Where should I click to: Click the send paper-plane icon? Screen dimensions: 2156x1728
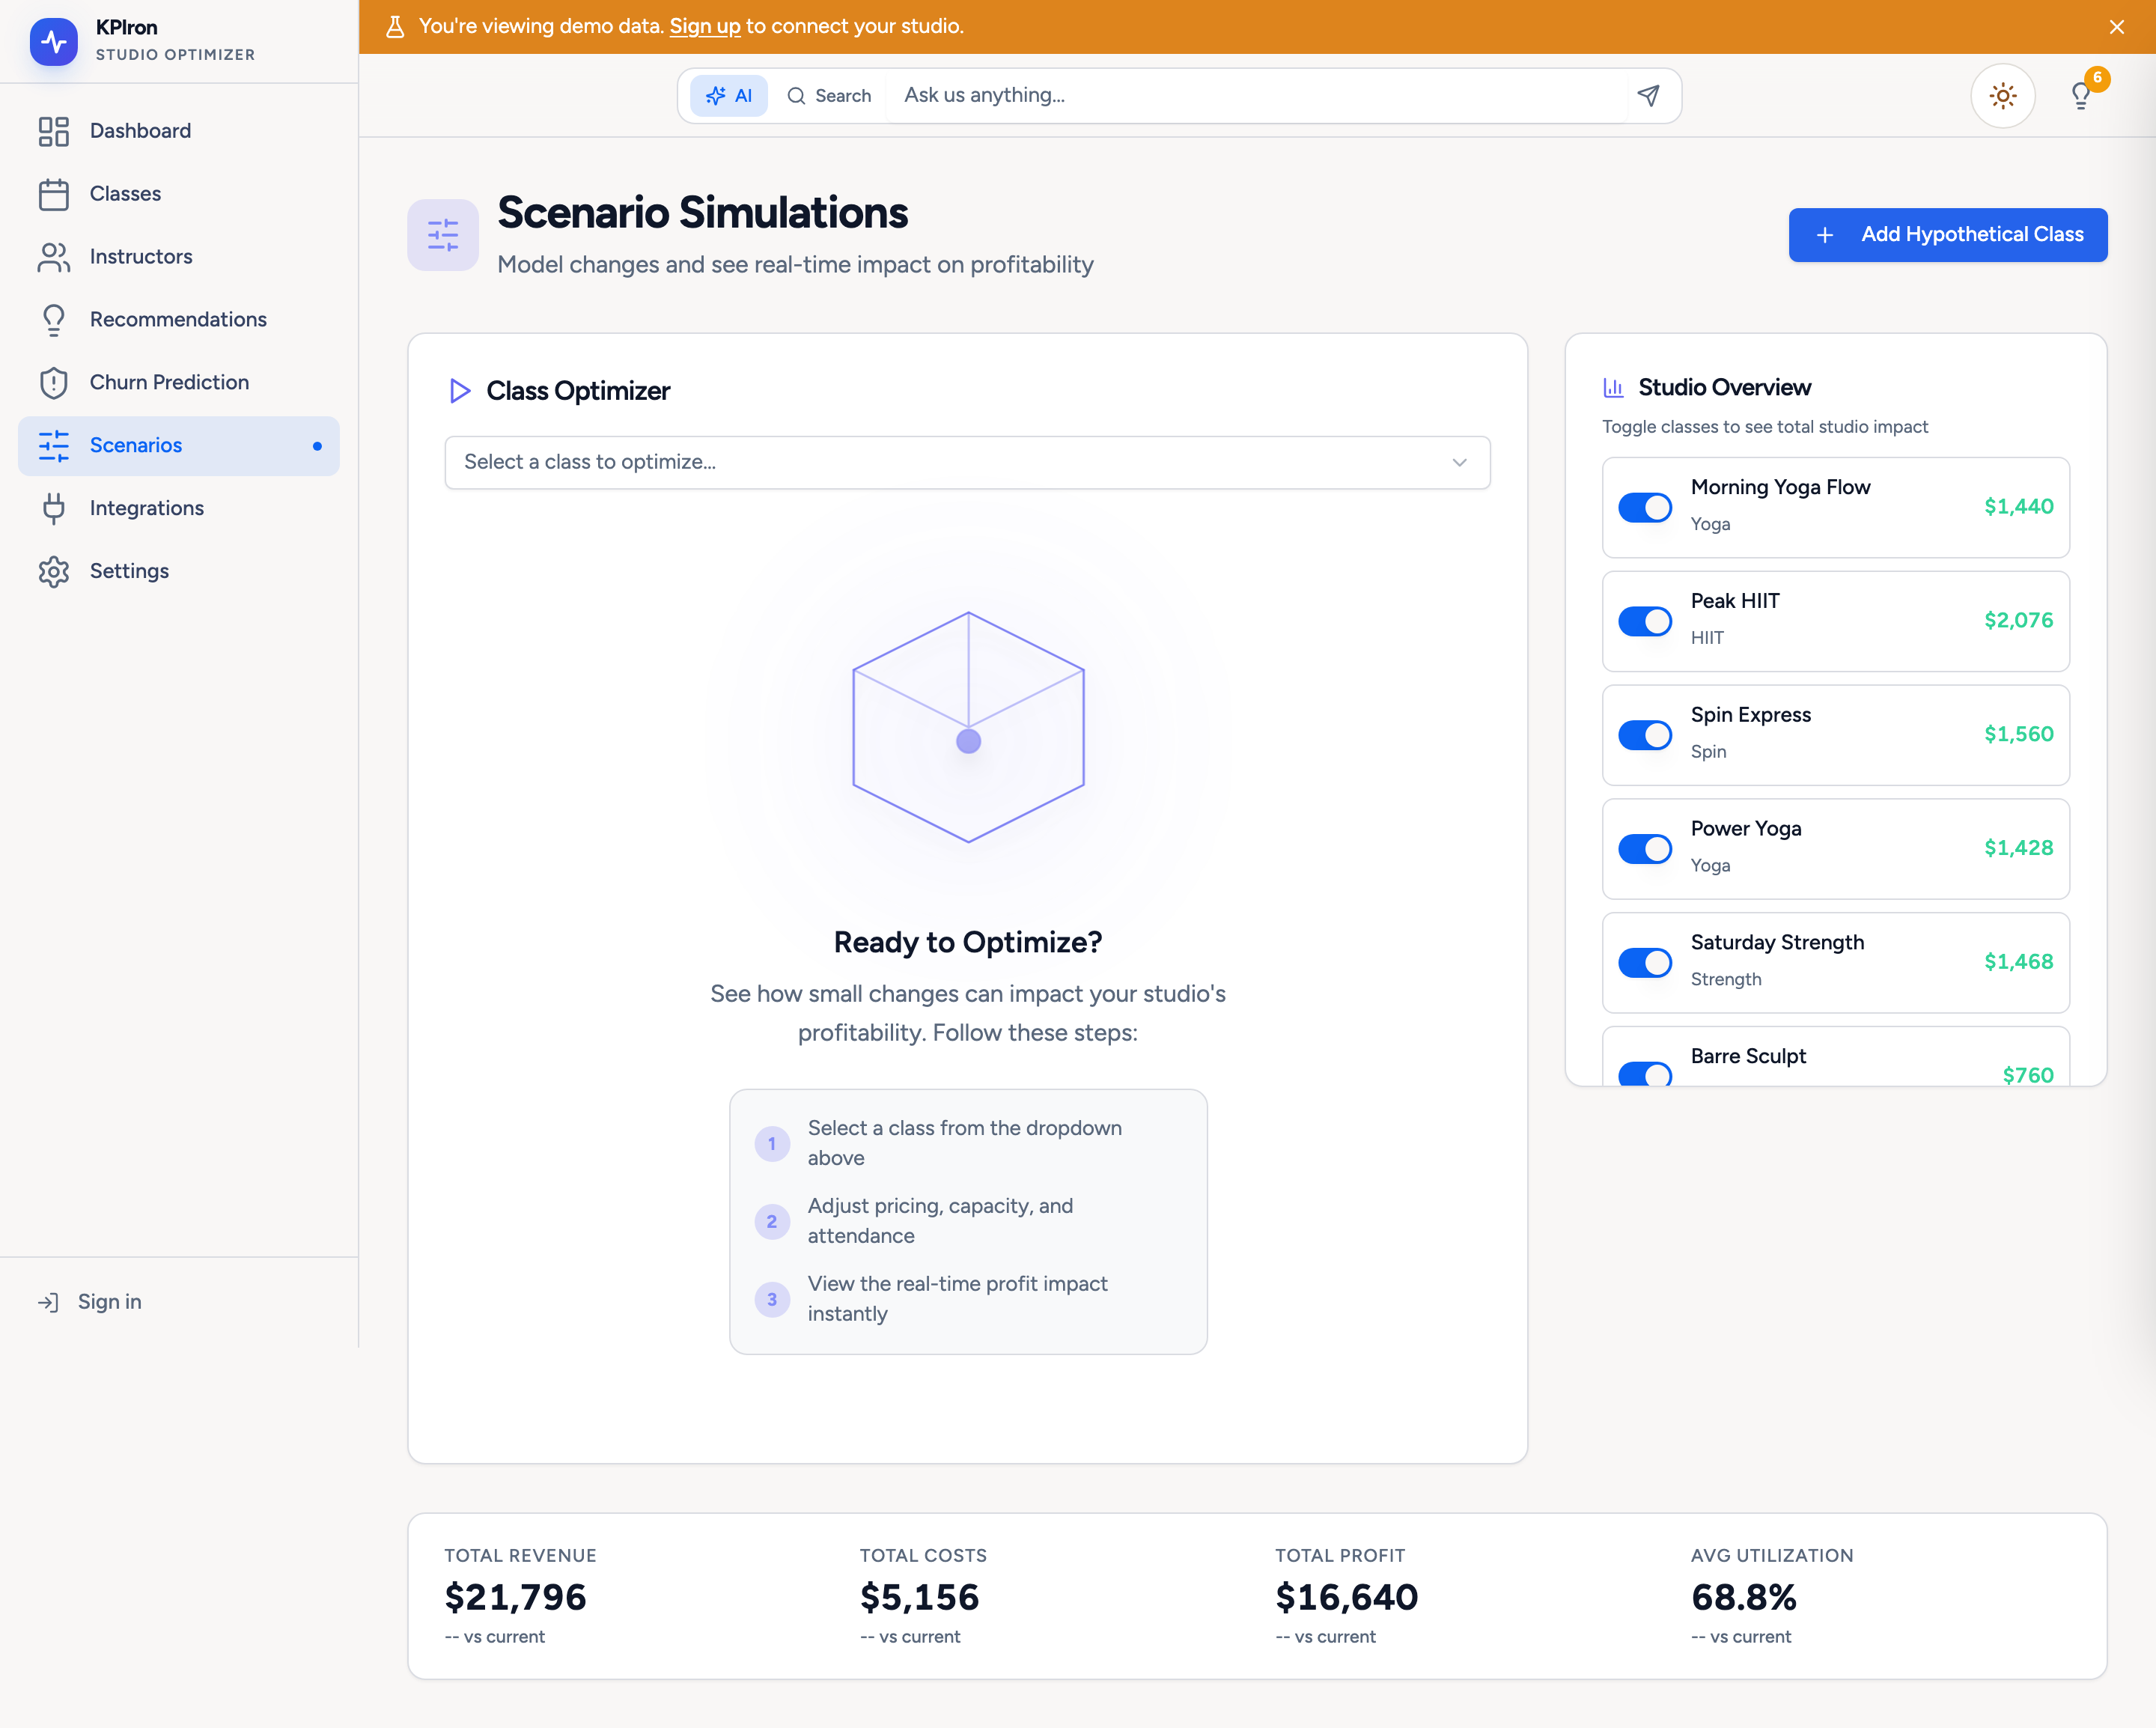[x=1649, y=95]
